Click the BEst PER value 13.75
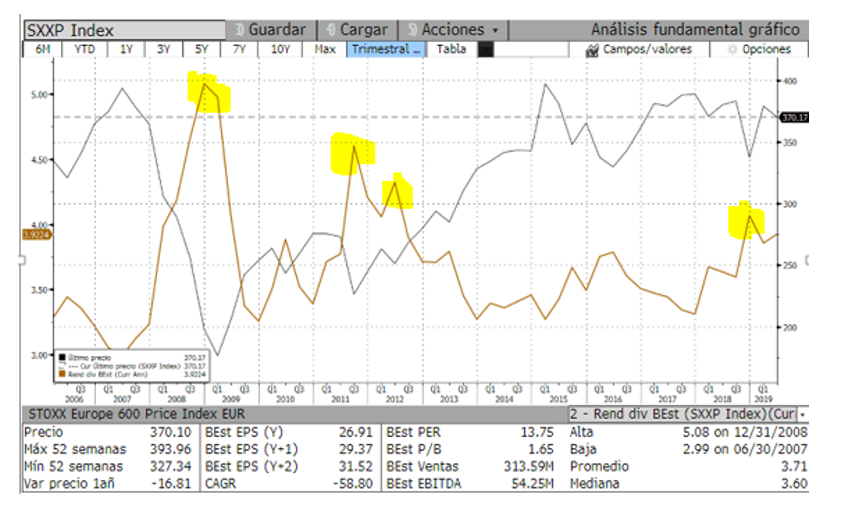 click(x=537, y=432)
